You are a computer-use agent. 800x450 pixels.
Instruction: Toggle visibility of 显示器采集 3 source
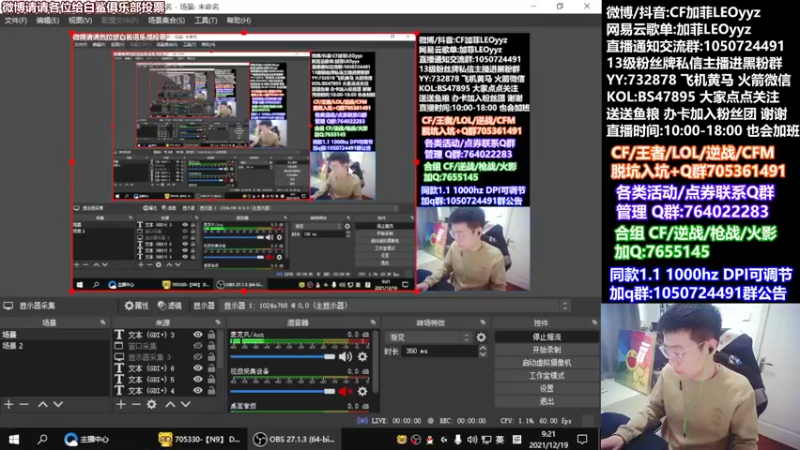point(197,357)
